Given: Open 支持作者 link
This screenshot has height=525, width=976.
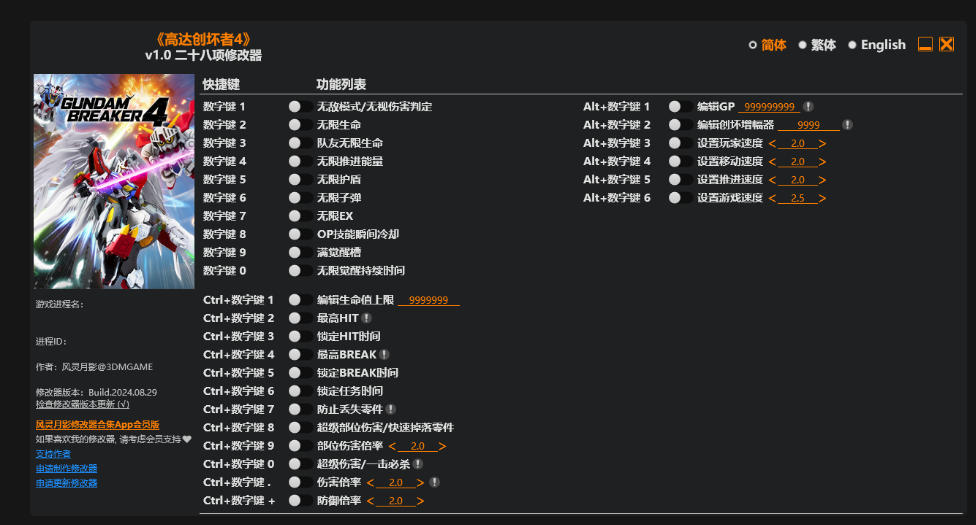Looking at the screenshot, I should pos(53,454).
